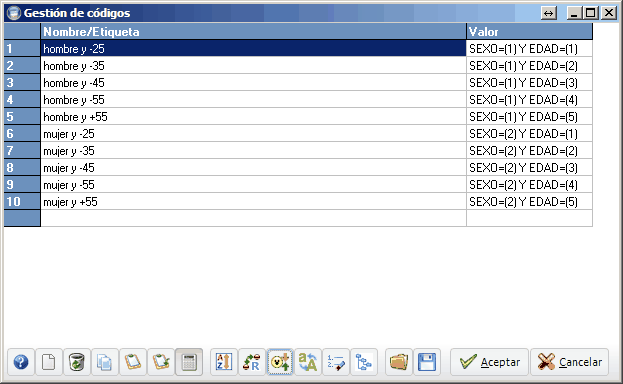The width and height of the screenshot is (623, 384).
Task: Click the recycle bin delete icon
Action: click(77, 362)
